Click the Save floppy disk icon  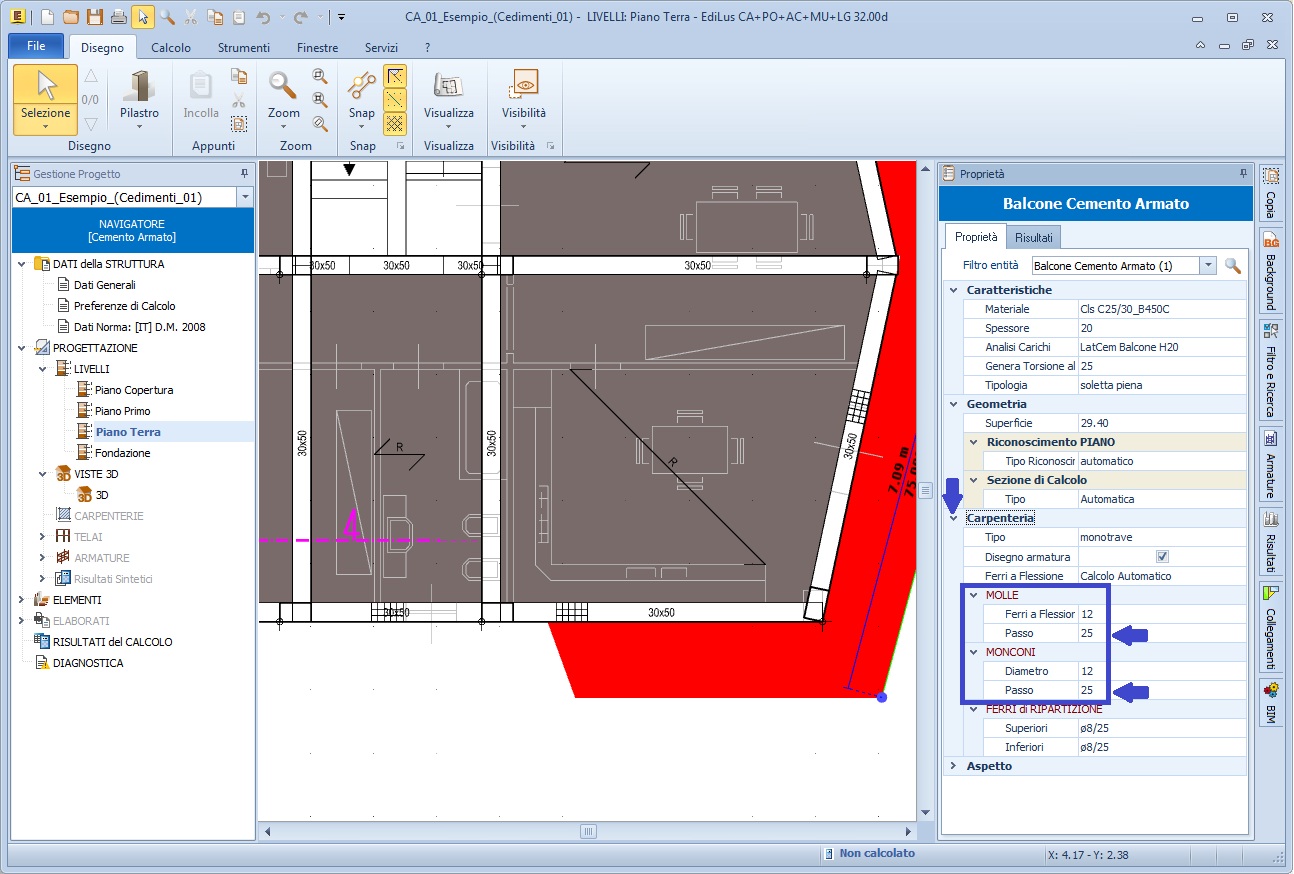point(94,17)
